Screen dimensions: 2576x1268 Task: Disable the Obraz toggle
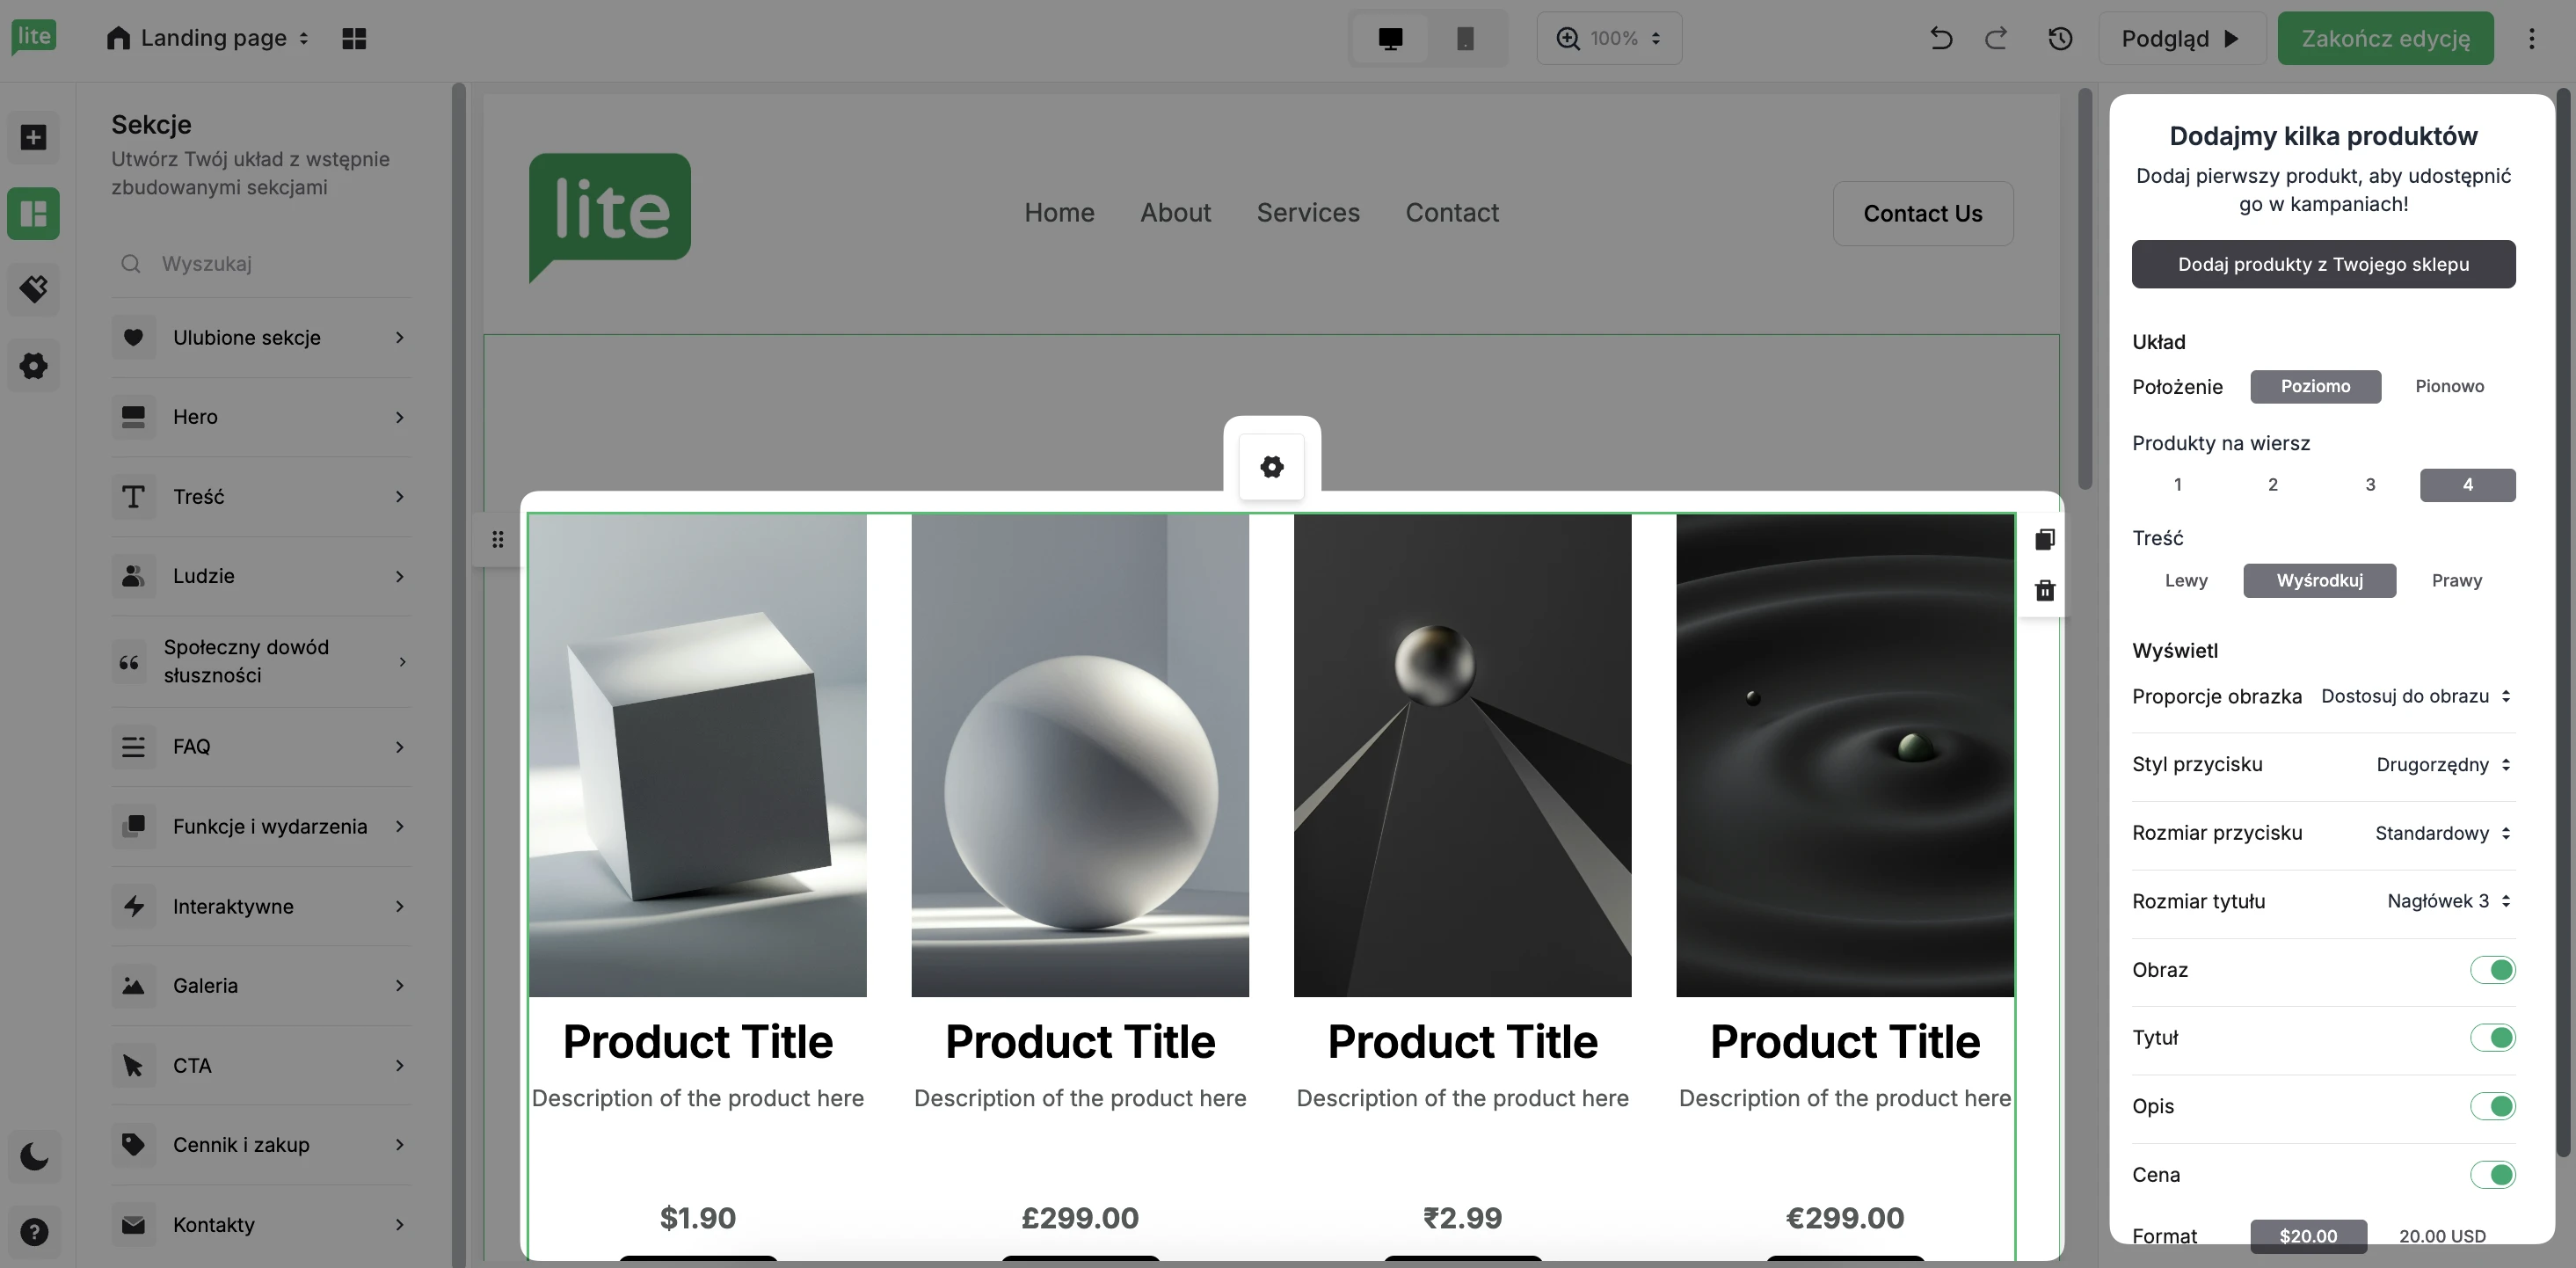point(2491,970)
